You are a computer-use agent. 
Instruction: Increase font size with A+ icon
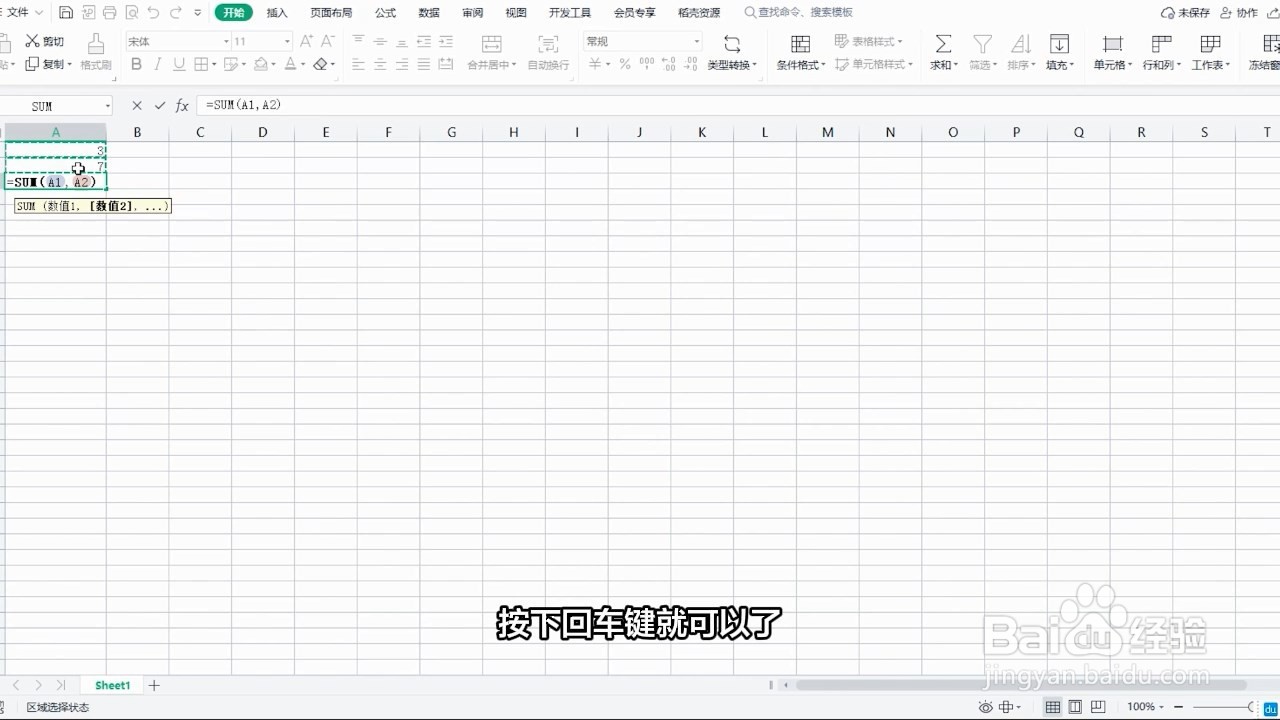click(x=306, y=41)
